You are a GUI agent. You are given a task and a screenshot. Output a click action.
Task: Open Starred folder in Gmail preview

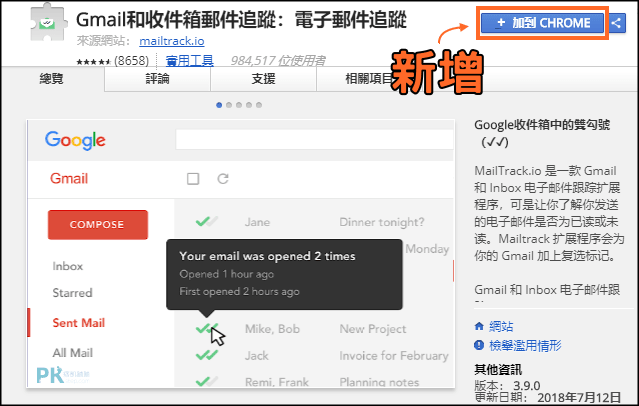(72, 293)
